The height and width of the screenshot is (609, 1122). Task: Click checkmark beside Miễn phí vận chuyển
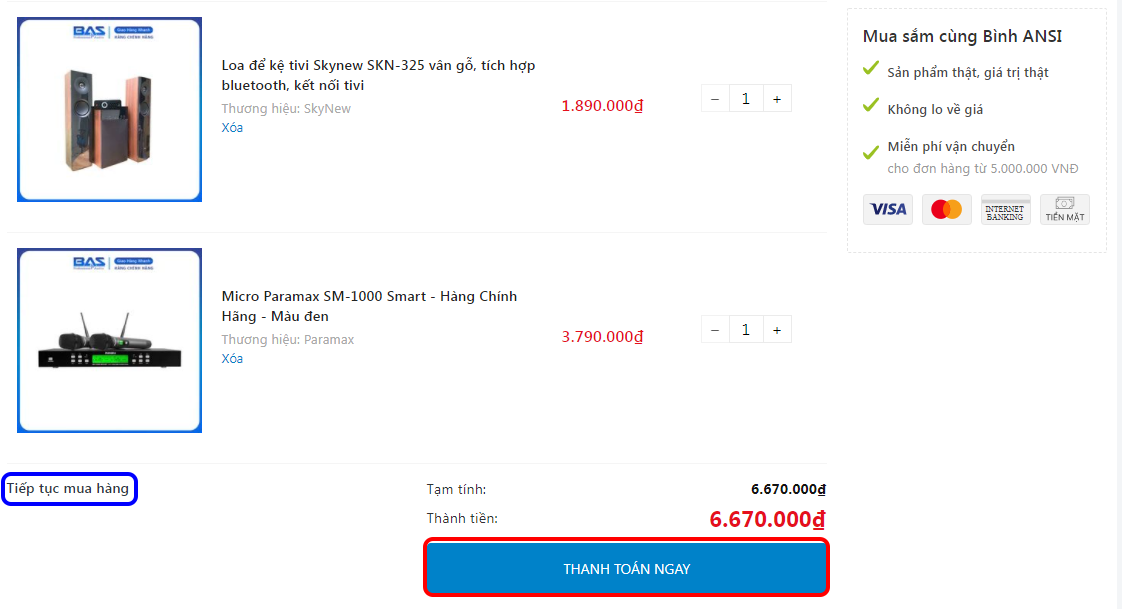click(871, 152)
